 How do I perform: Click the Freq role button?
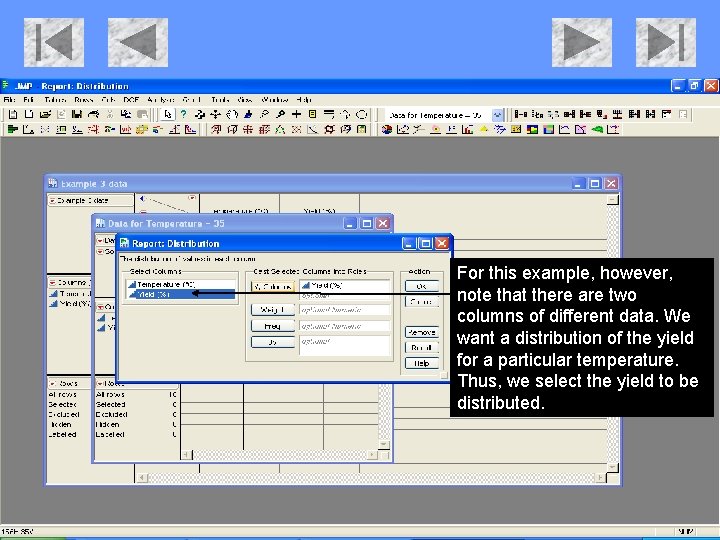point(273,326)
